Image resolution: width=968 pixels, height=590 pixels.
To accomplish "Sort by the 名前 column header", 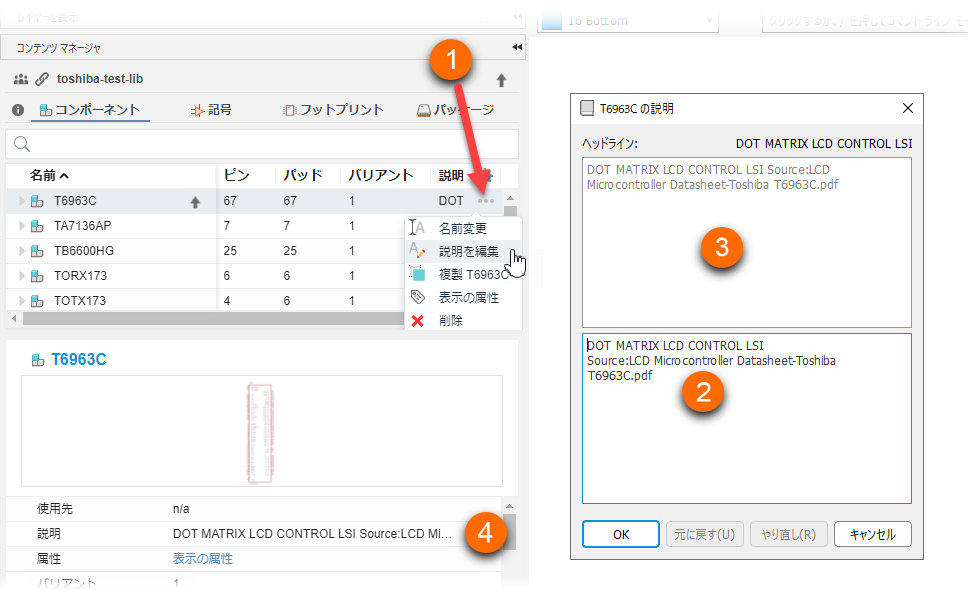I will click(49, 175).
